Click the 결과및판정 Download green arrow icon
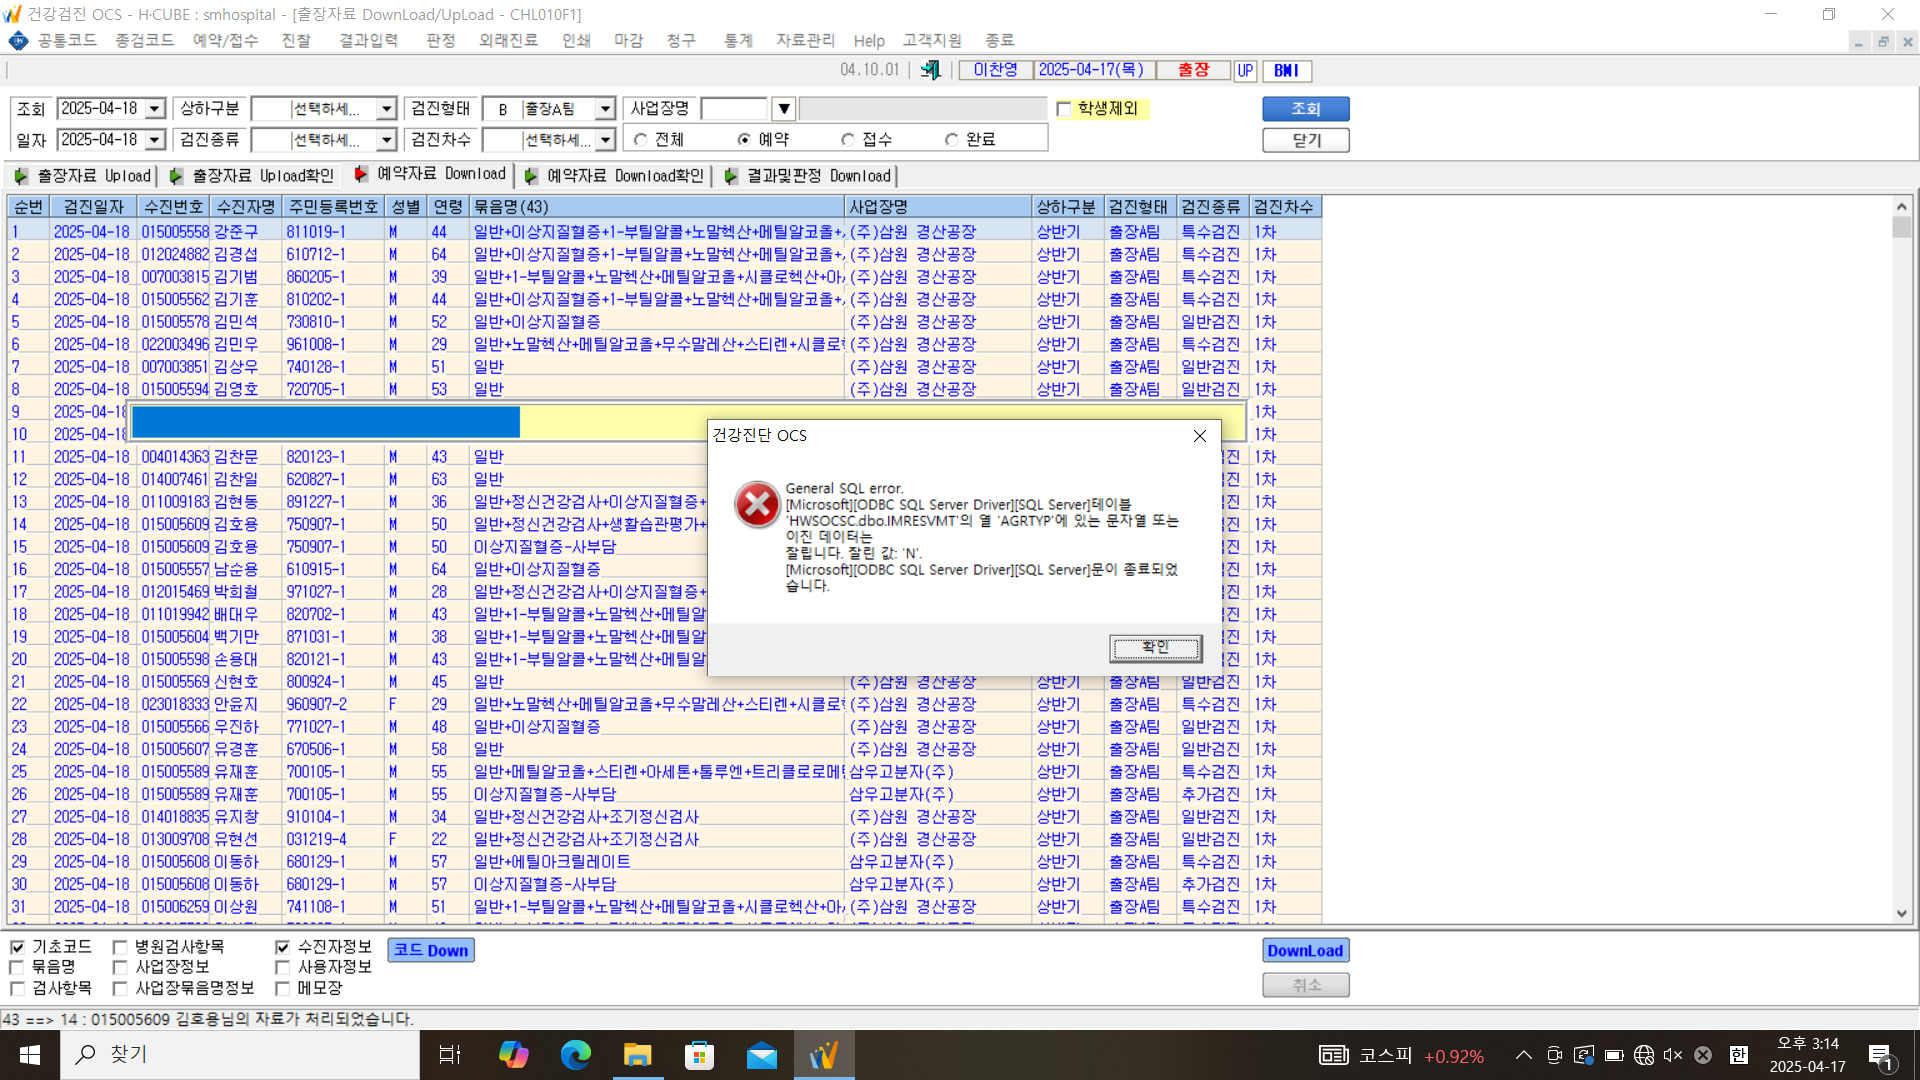The height and width of the screenshot is (1080, 1920). (731, 176)
